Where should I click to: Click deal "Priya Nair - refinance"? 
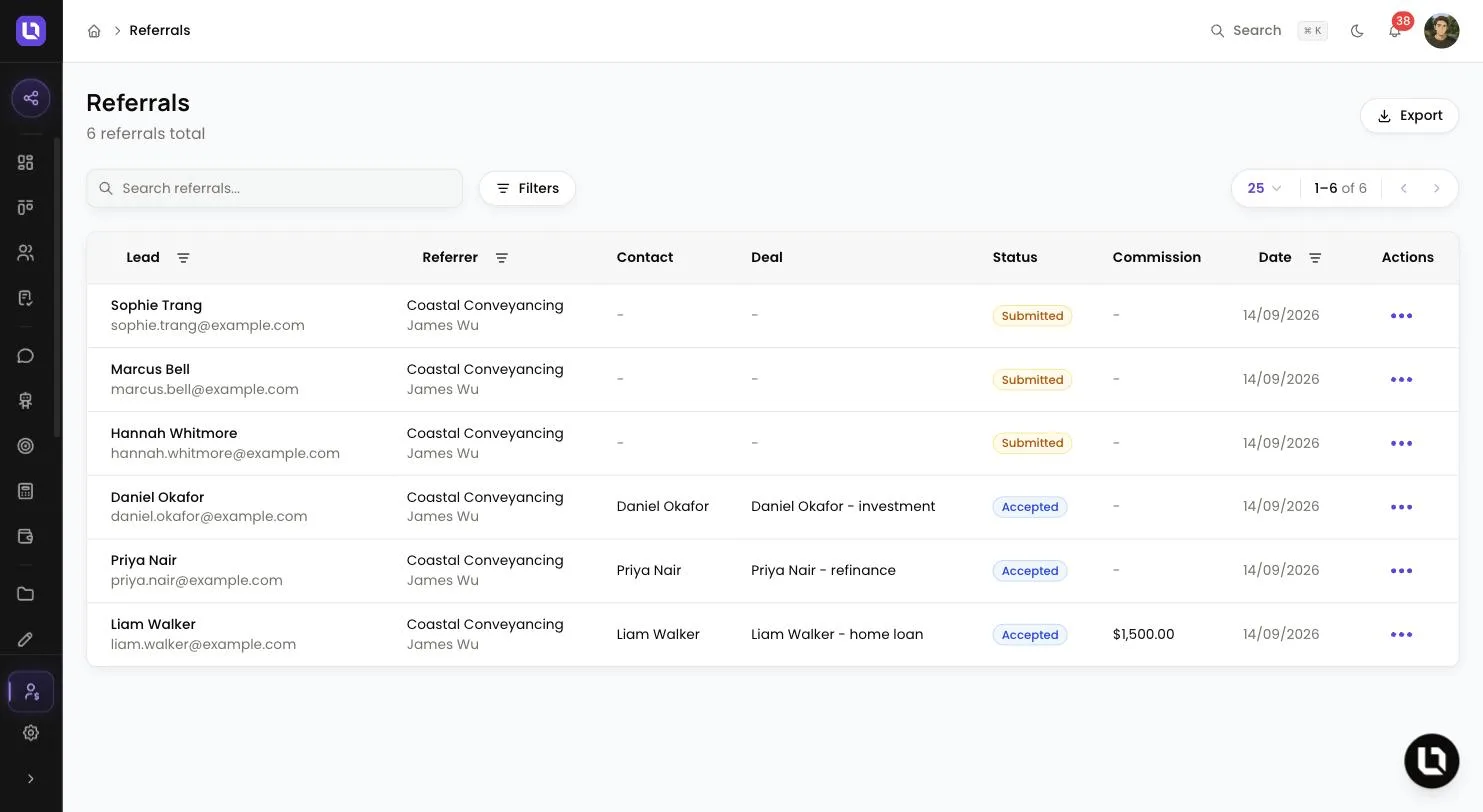pyautogui.click(x=823, y=571)
